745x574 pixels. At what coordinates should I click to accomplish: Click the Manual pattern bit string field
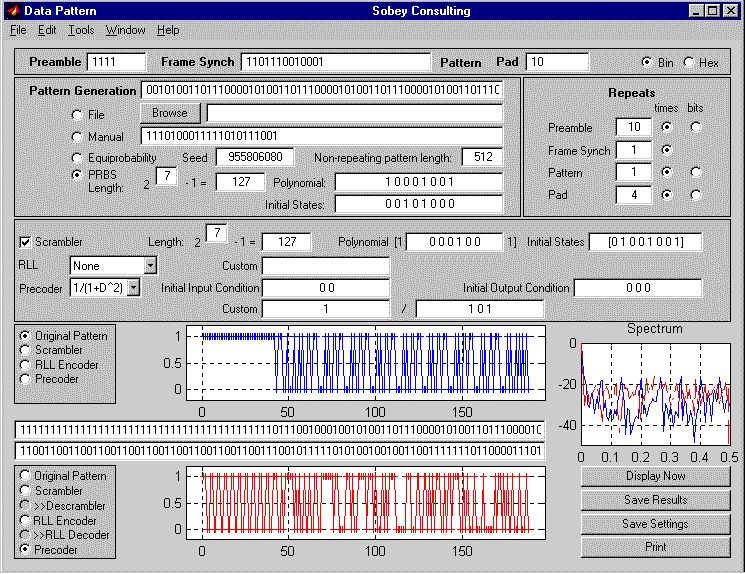click(322, 136)
